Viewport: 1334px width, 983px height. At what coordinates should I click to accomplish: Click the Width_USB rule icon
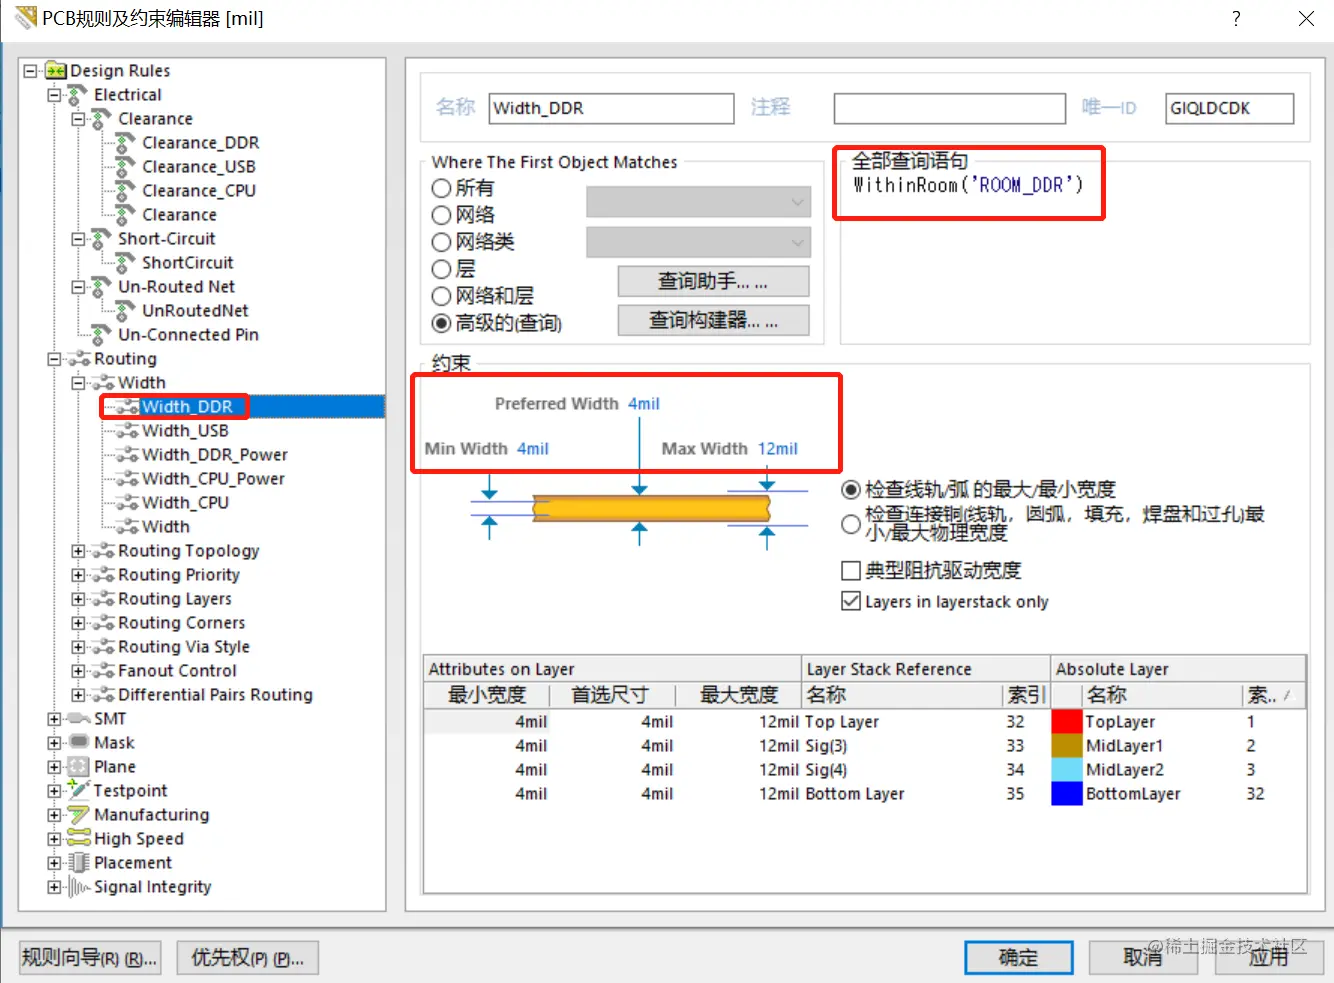[x=127, y=431]
